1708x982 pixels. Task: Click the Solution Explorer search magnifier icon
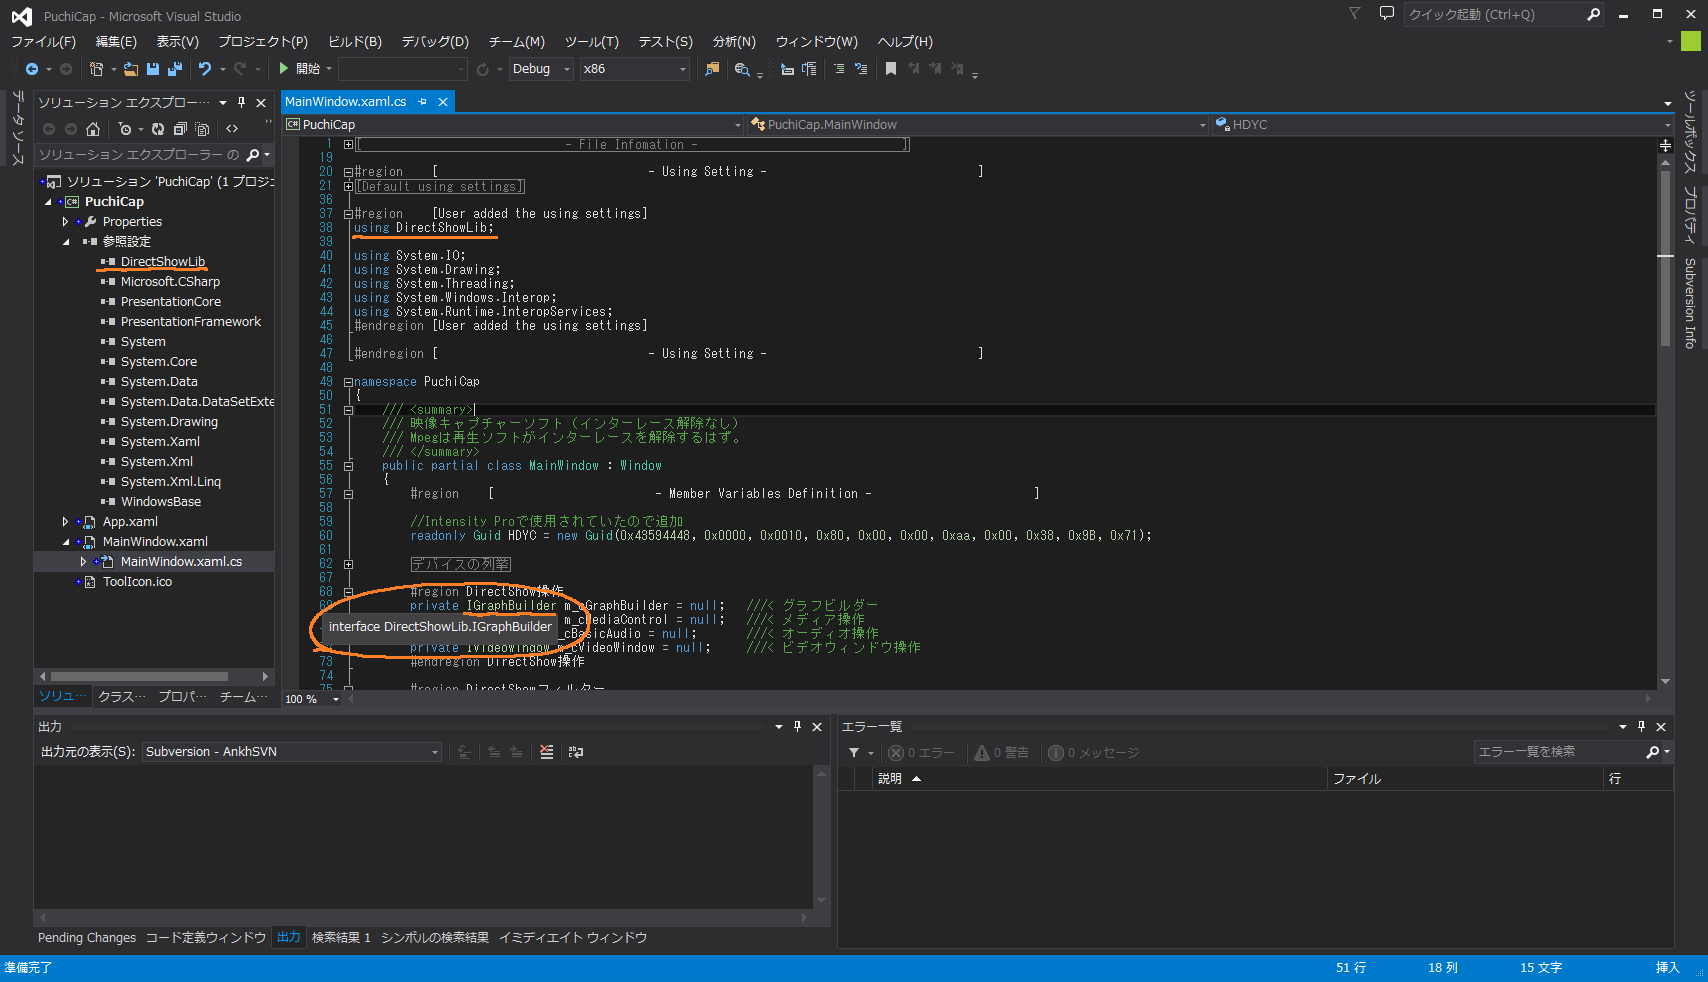click(253, 155)
